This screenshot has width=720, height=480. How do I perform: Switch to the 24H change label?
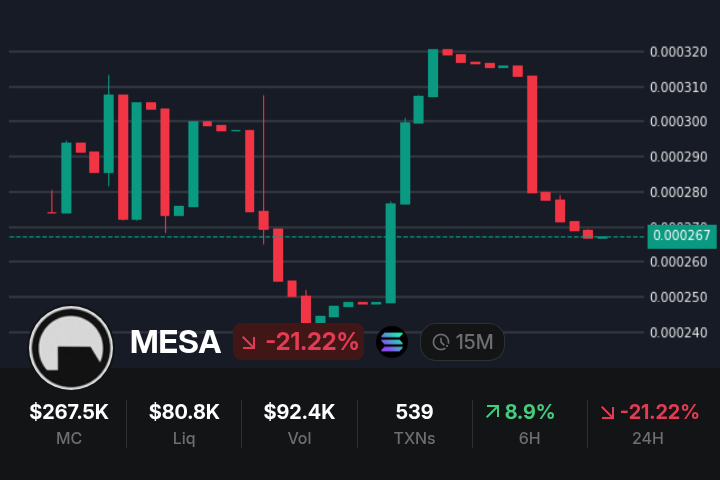click(x=644, y=438)
